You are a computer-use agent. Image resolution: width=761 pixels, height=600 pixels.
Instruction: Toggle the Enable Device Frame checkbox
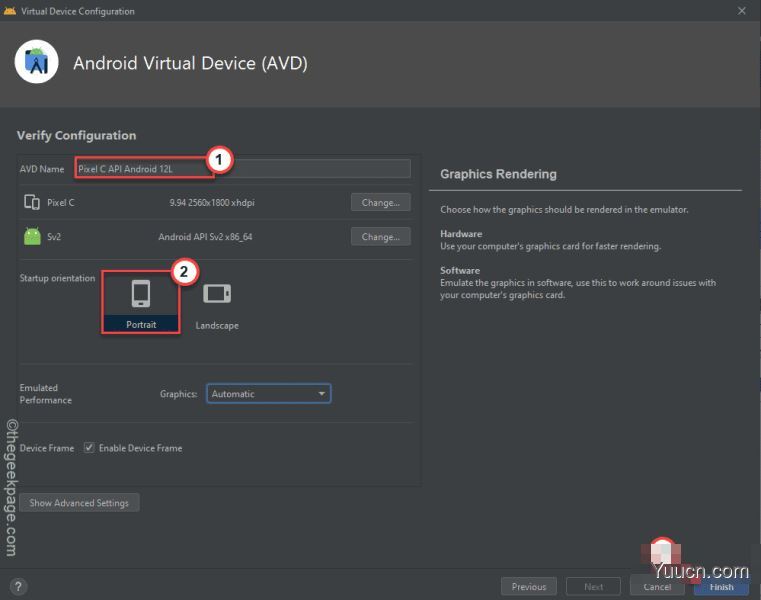[89, 448]
